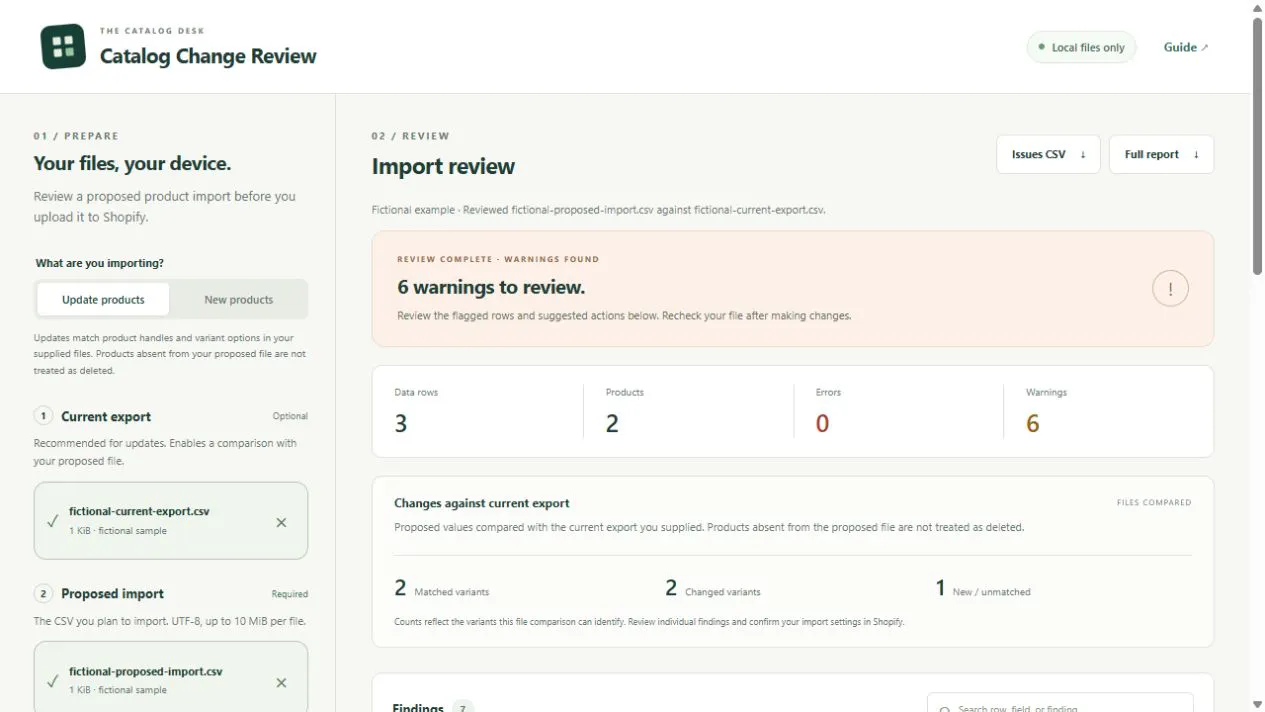This screenshot has width=1265, height=712.
Task: Focus the findings search field
Action: [x=1060, y=705]
